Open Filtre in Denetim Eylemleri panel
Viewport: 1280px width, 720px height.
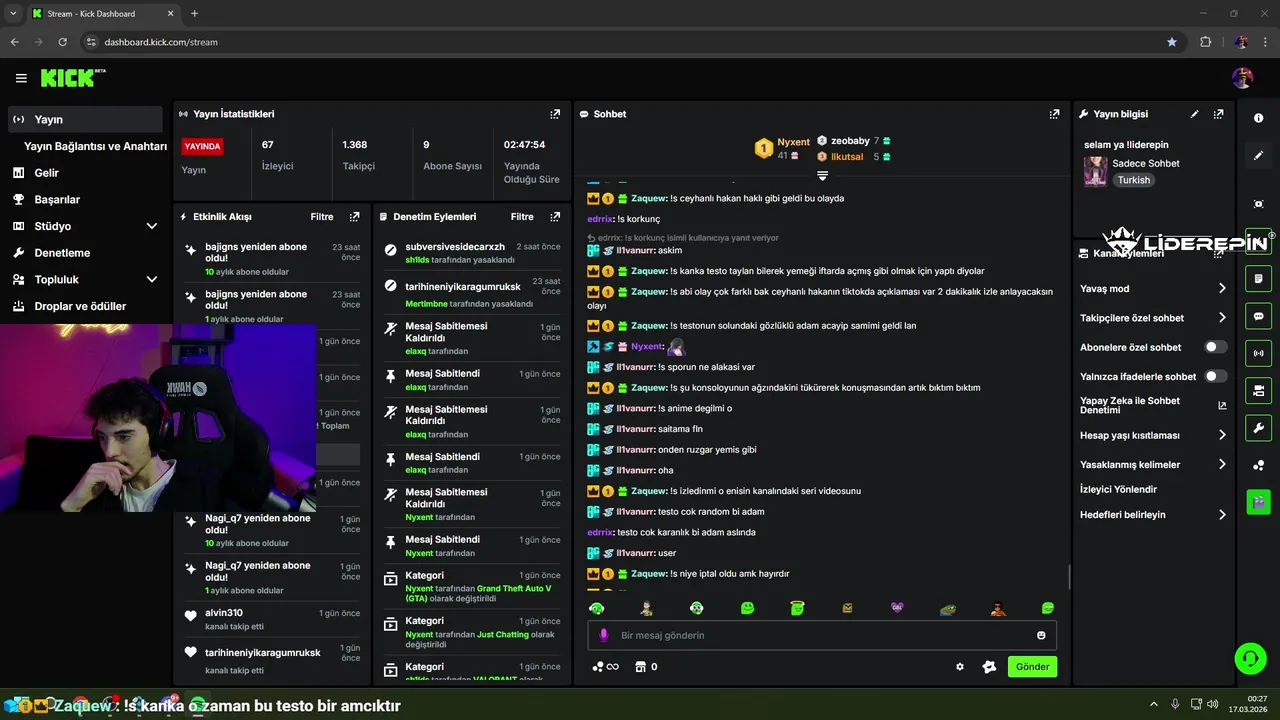tap(522, 216)
